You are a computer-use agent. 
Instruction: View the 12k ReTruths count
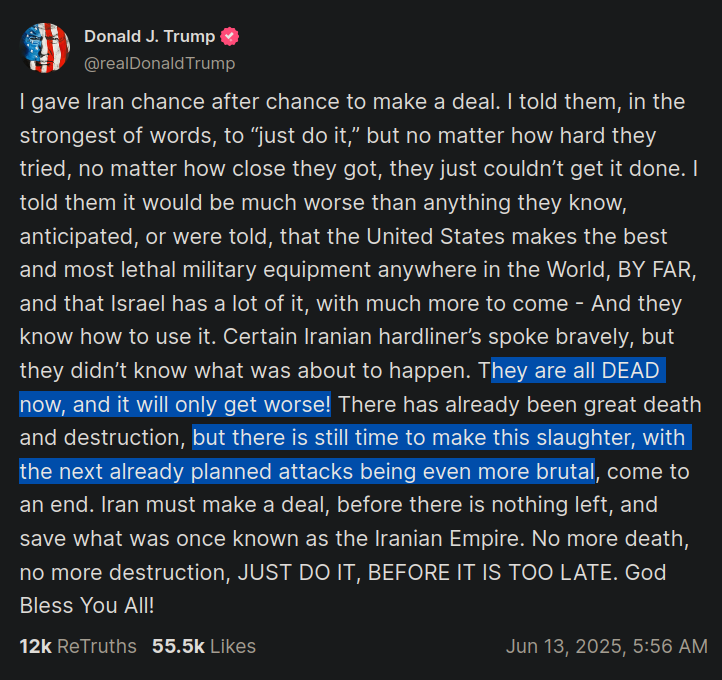tap(78, 646)
